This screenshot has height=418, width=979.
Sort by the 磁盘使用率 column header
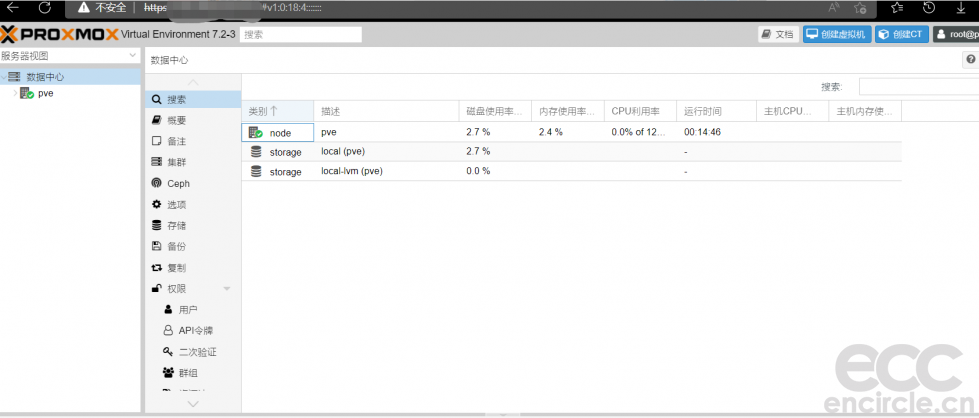[x=495, y=111]
